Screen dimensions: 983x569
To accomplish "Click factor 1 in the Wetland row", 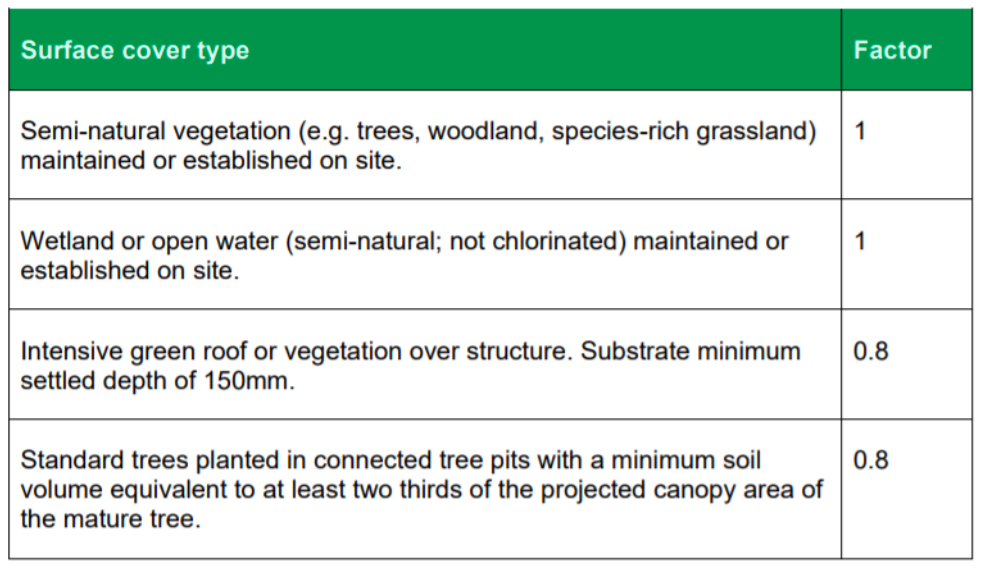I will (x=859, y=241).
